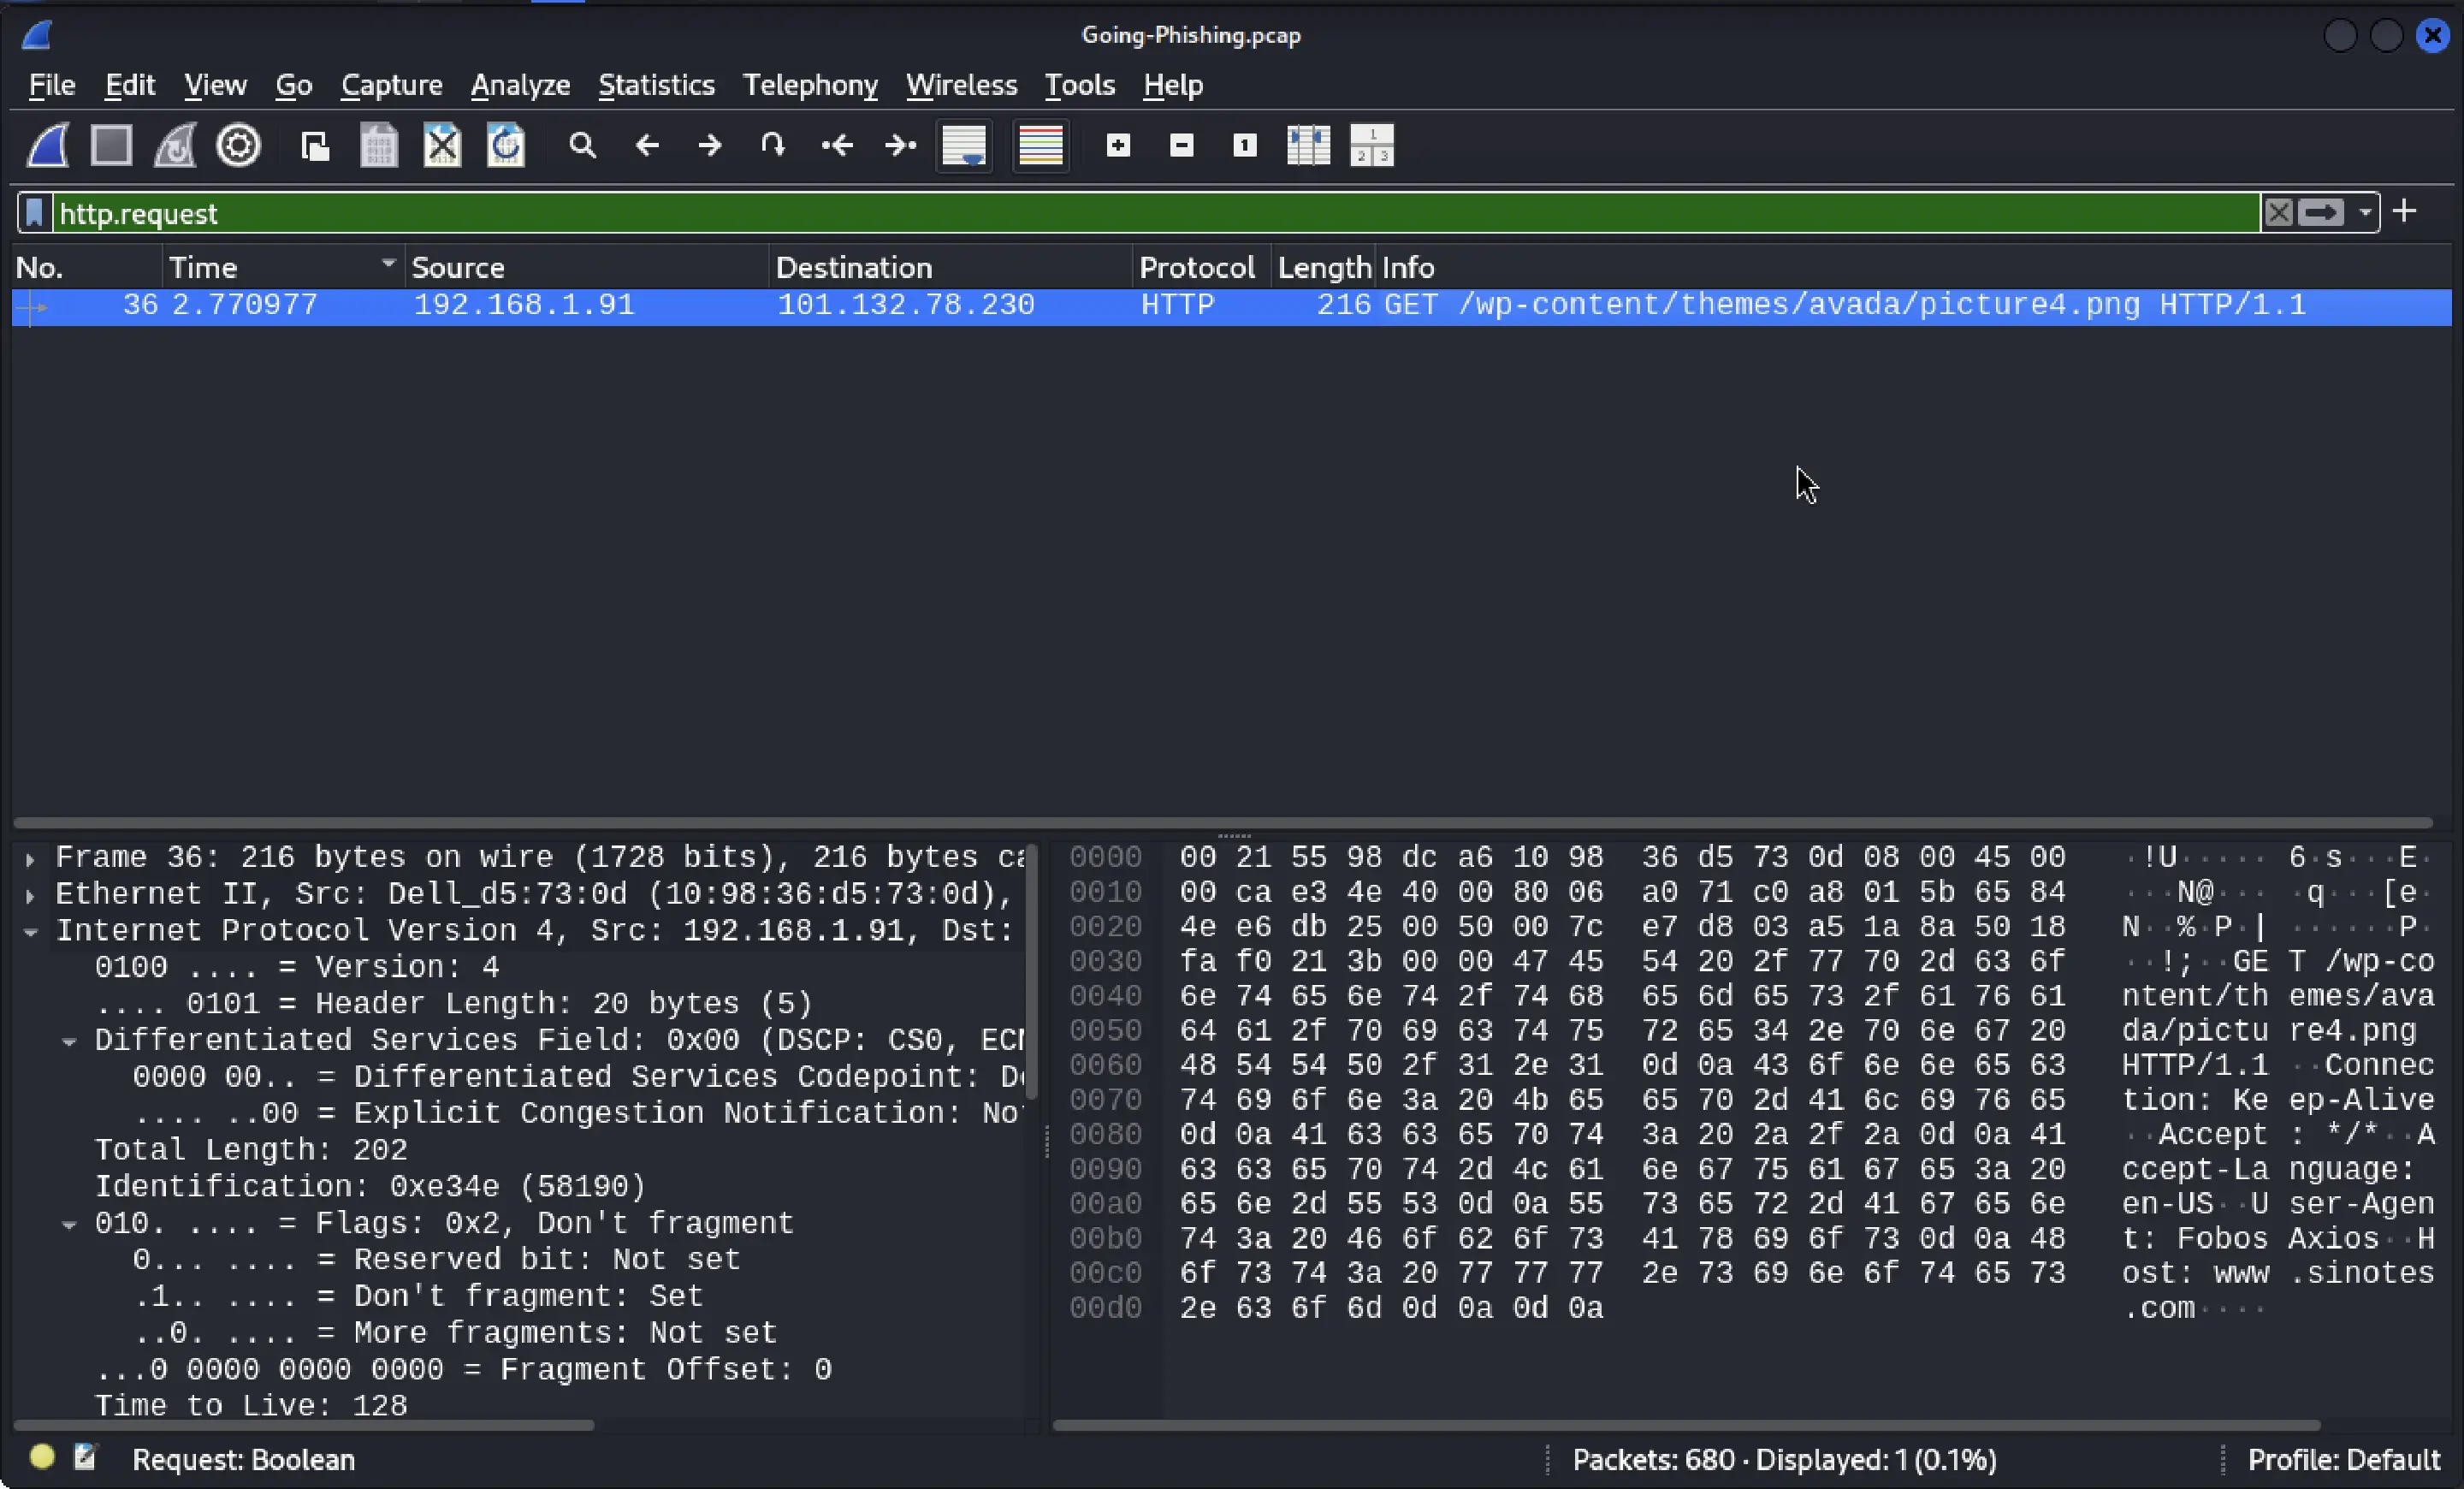This screenshot has height=1489, width=2464.
Task: Collapse Internet Protocol Version 4 node
Action: pyautogui.click(x=30, y=932)
